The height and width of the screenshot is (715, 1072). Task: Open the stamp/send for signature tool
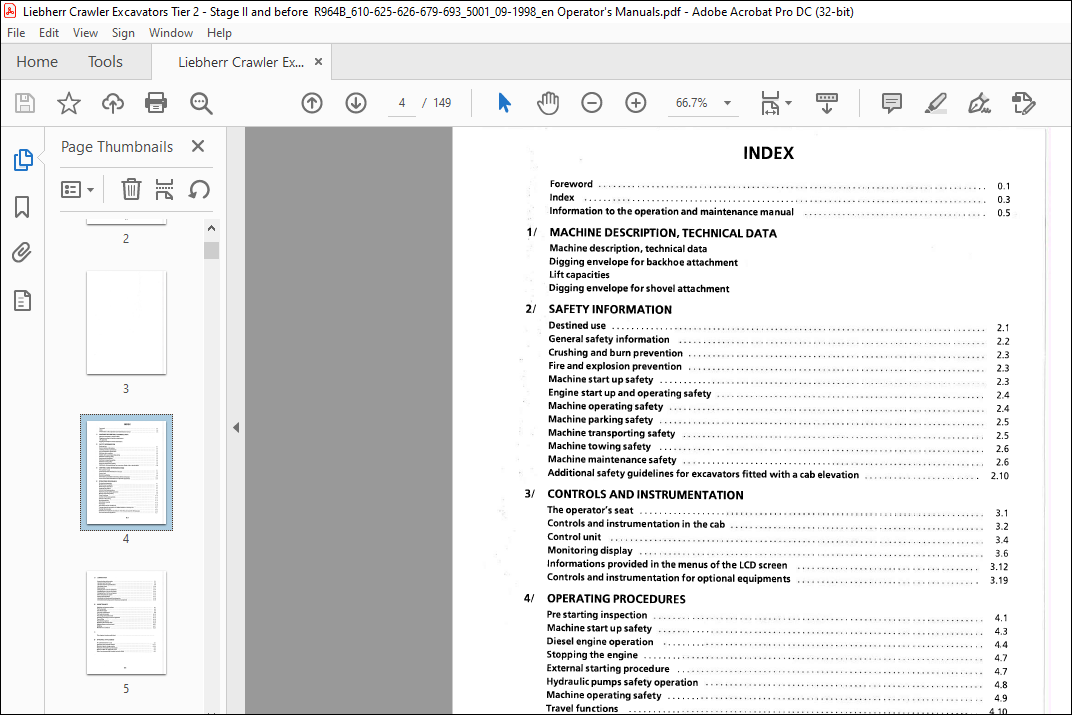pos(1023,103)
